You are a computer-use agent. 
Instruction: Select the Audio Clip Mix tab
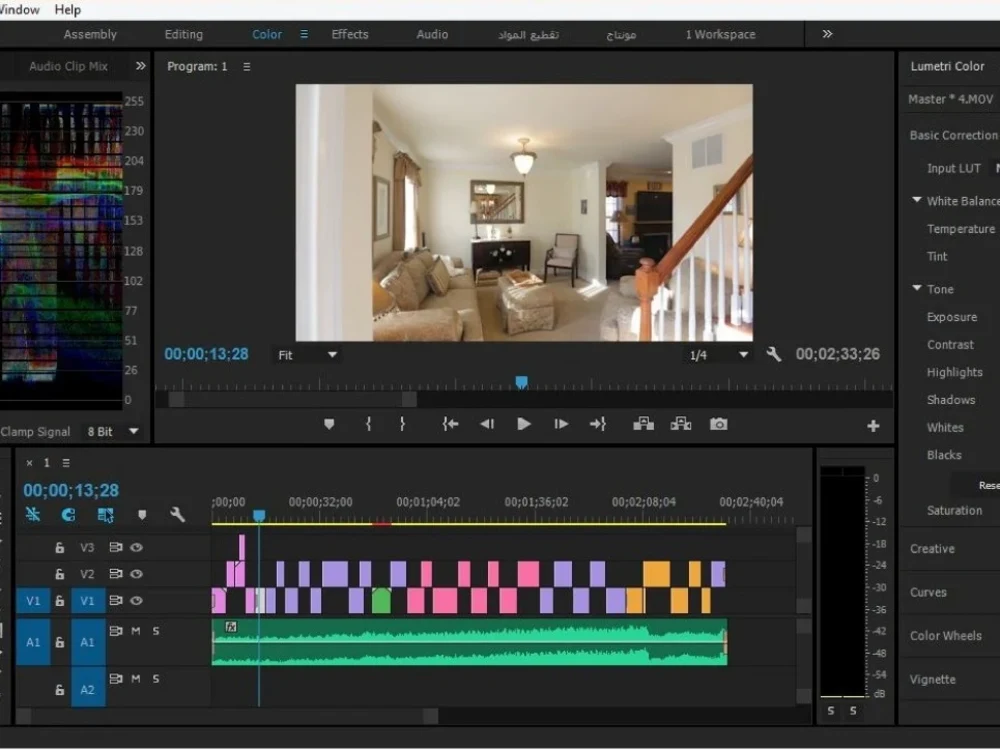(x=68, y=66)
